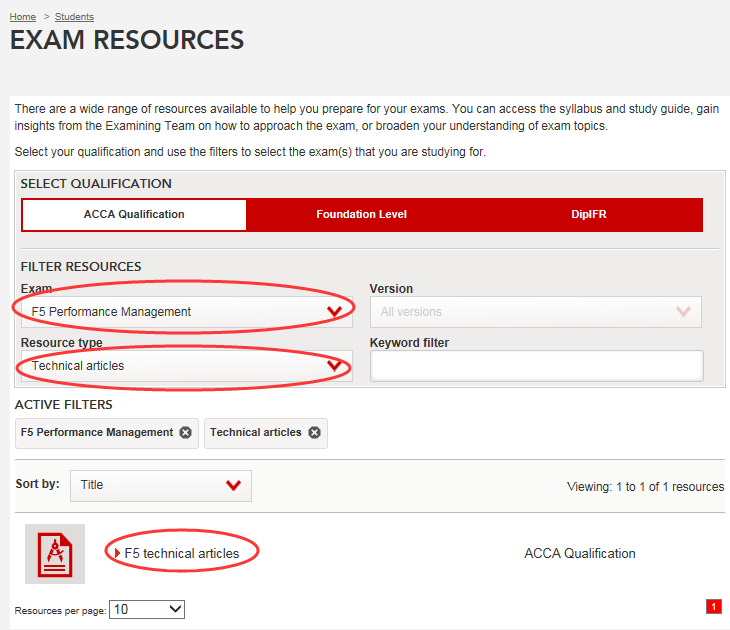730x630 pixels.
Task: Click the red arrow beside F5 technical articles
Action: 118,553
